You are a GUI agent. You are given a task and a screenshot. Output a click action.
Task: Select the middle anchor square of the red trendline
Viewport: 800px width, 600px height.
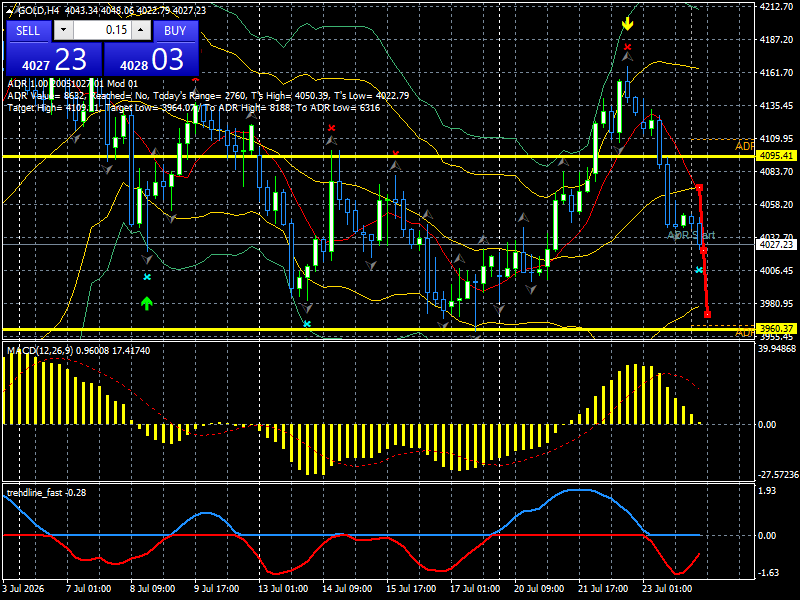point(704,251)
